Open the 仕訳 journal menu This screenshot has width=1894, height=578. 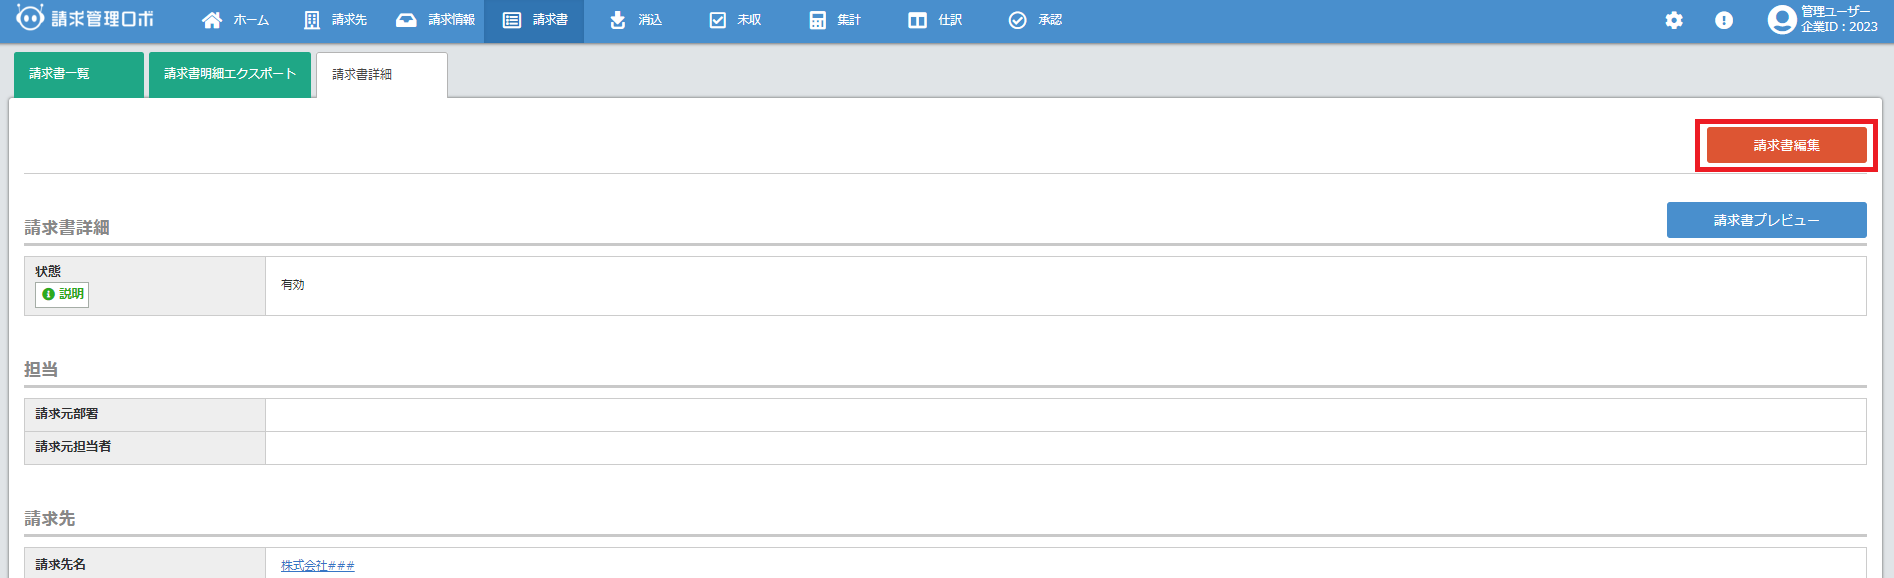[x=935, y=20]
